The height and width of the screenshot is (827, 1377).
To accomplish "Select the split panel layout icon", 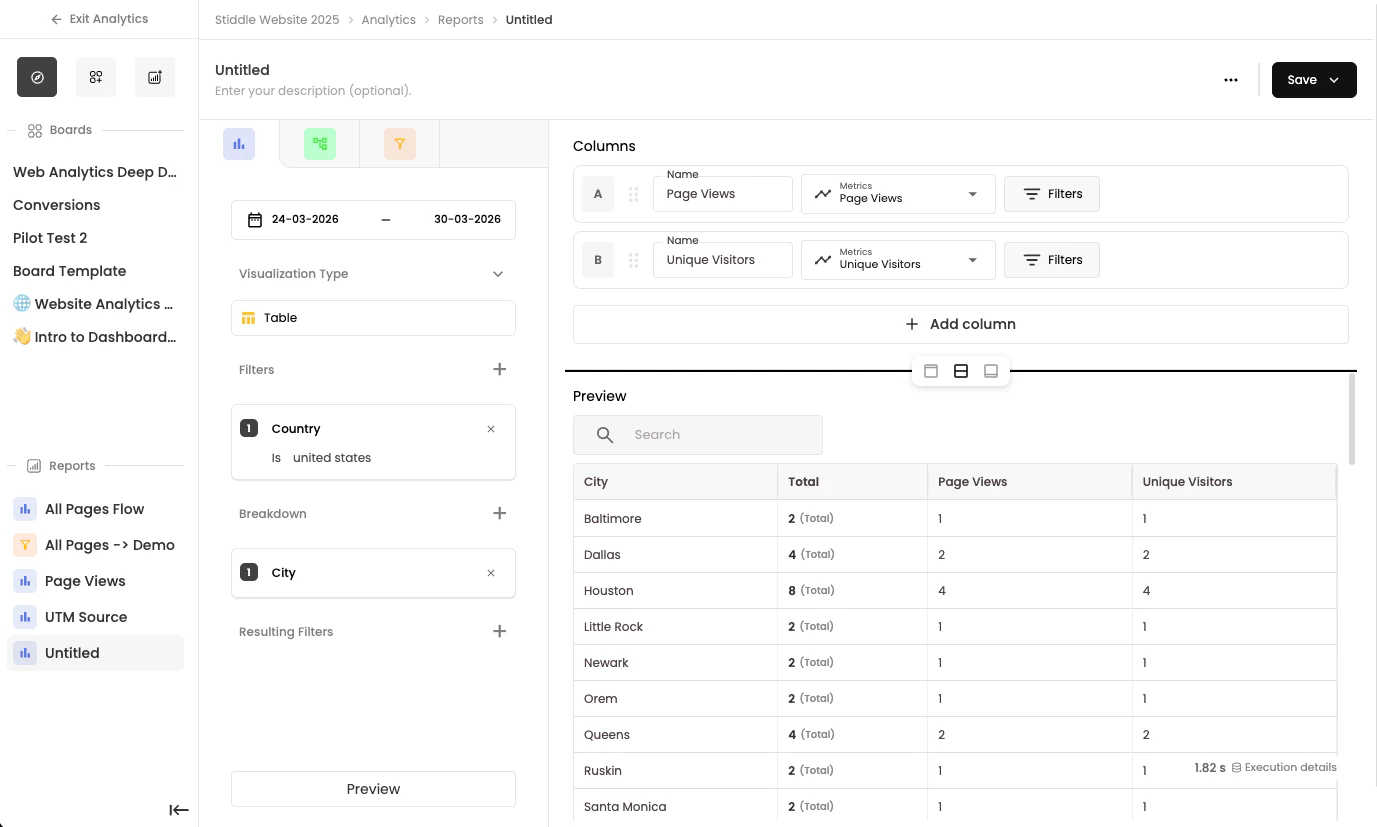I will [x=961, y=371].
